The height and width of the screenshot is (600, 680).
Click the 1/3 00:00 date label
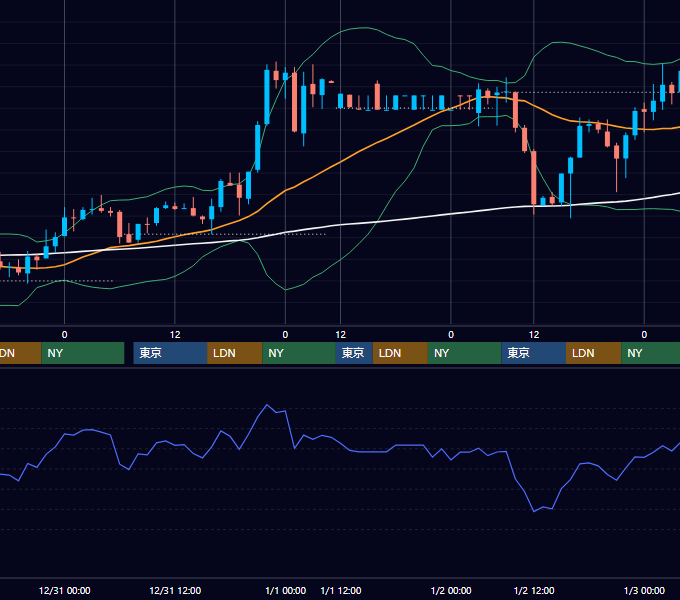(x=644, y=590)
